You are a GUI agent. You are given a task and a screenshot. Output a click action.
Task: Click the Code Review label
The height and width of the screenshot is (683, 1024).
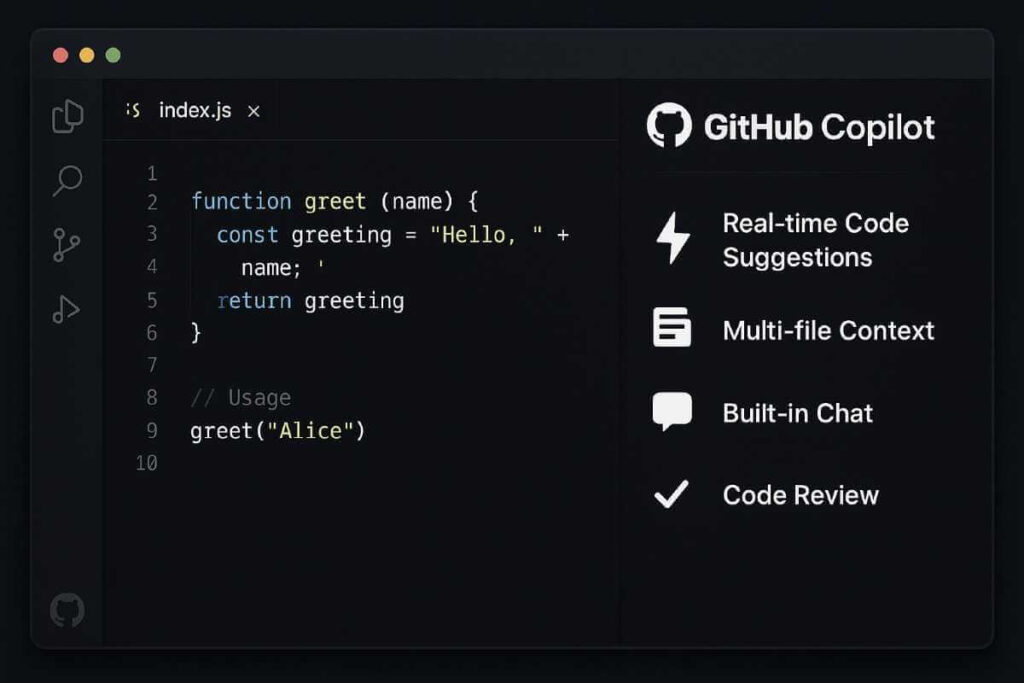tap(800, 494)
